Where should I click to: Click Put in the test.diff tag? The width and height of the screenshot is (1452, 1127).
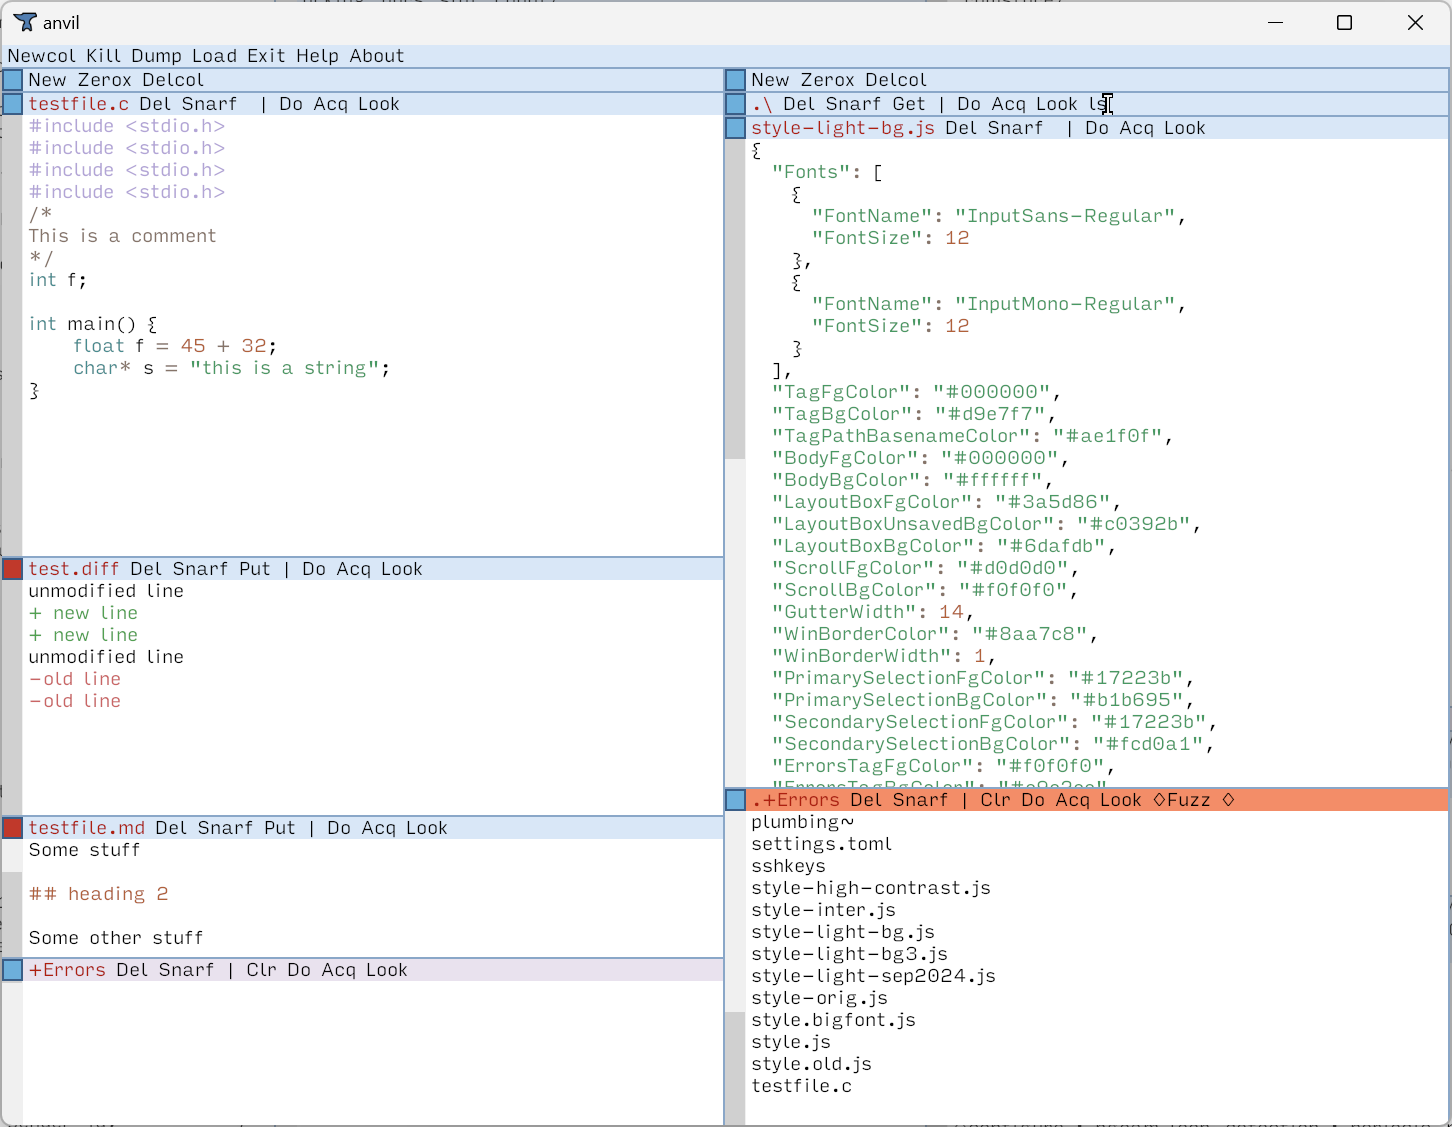tap(255, 569)
